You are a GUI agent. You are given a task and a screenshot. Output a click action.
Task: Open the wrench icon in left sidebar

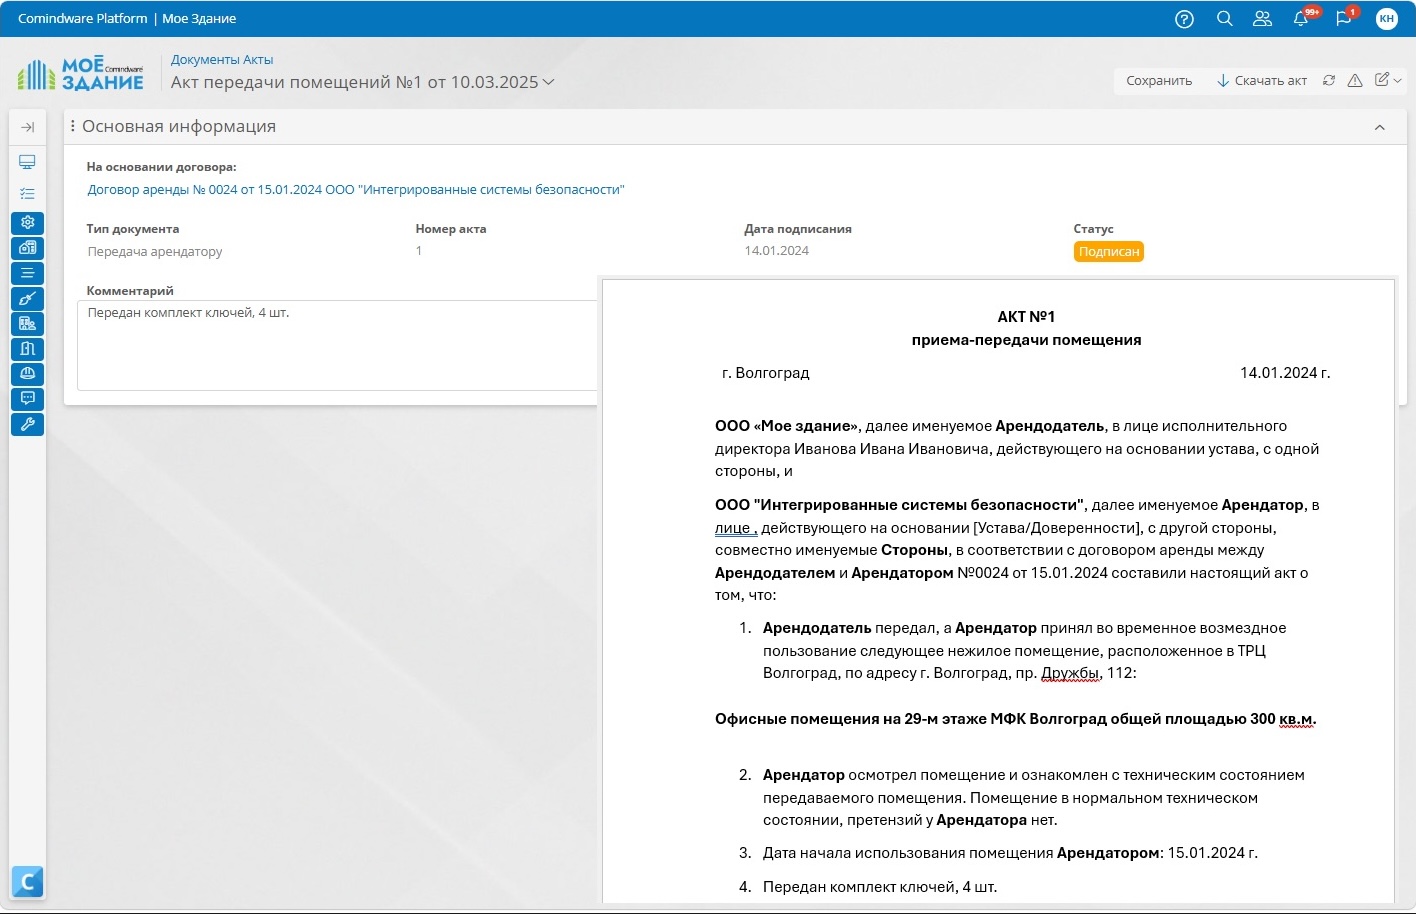click(x=28, y=424)
